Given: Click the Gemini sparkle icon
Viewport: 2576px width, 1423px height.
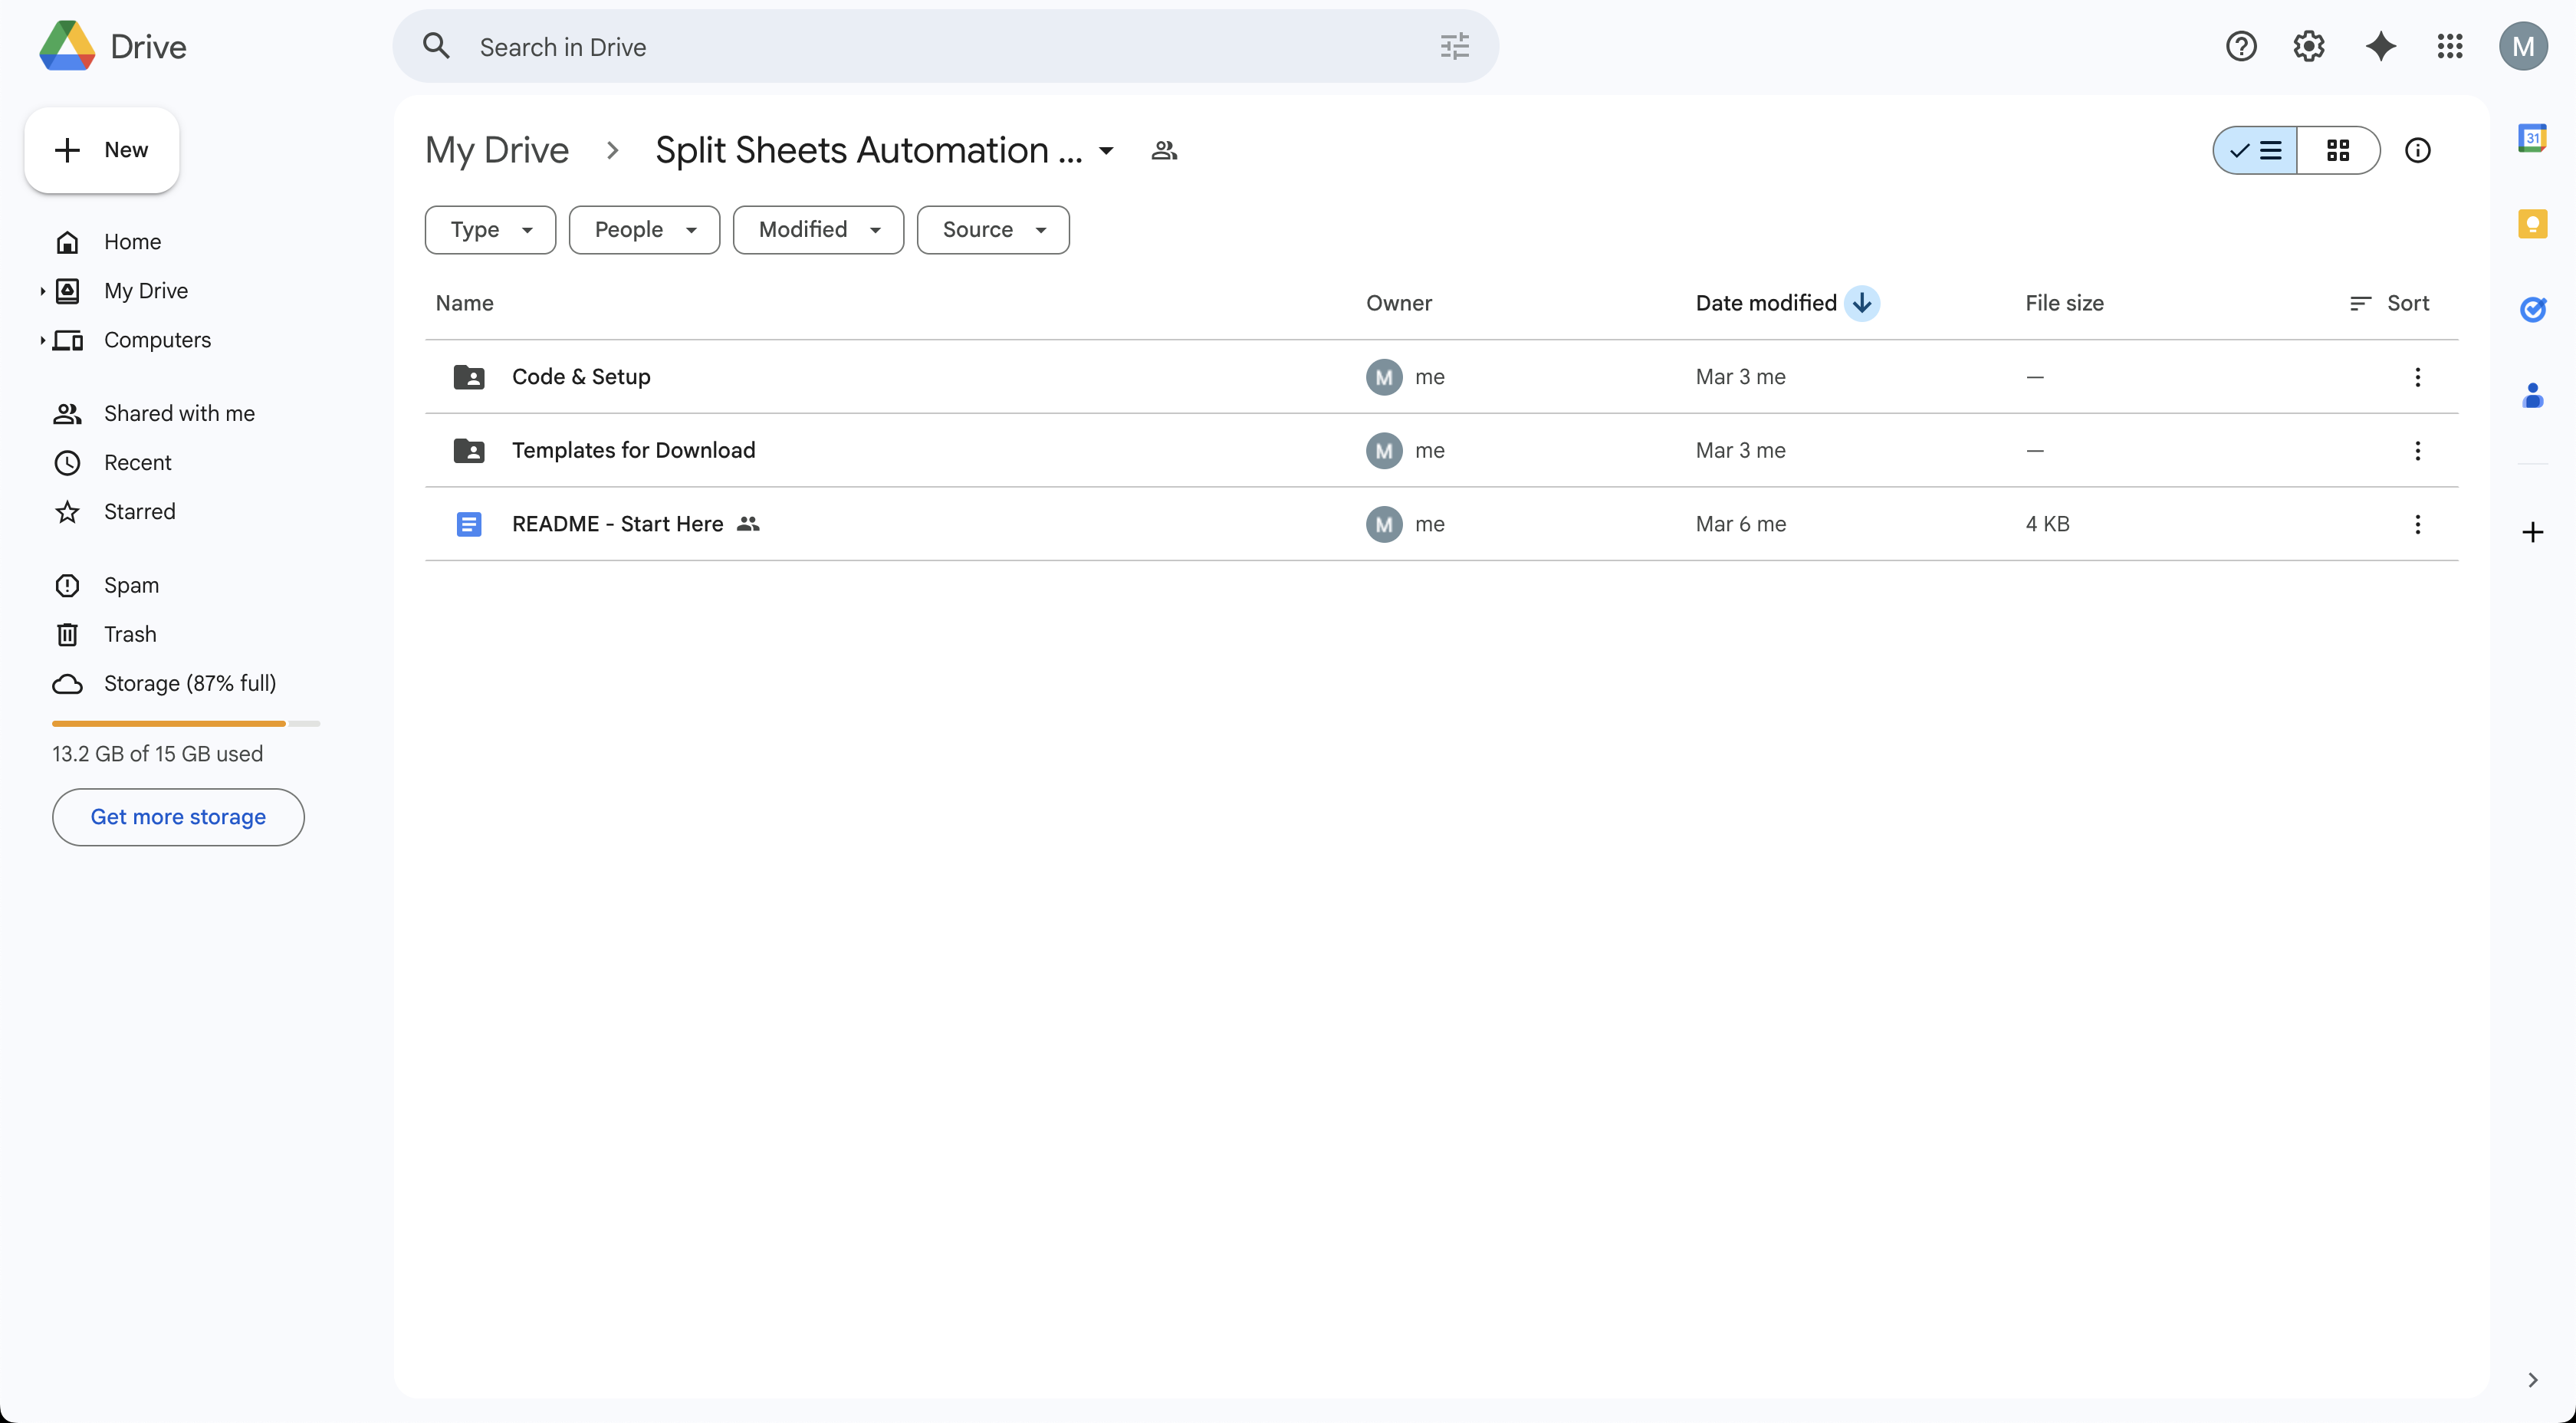Looking at the screenshot, I should (2380, 46).
